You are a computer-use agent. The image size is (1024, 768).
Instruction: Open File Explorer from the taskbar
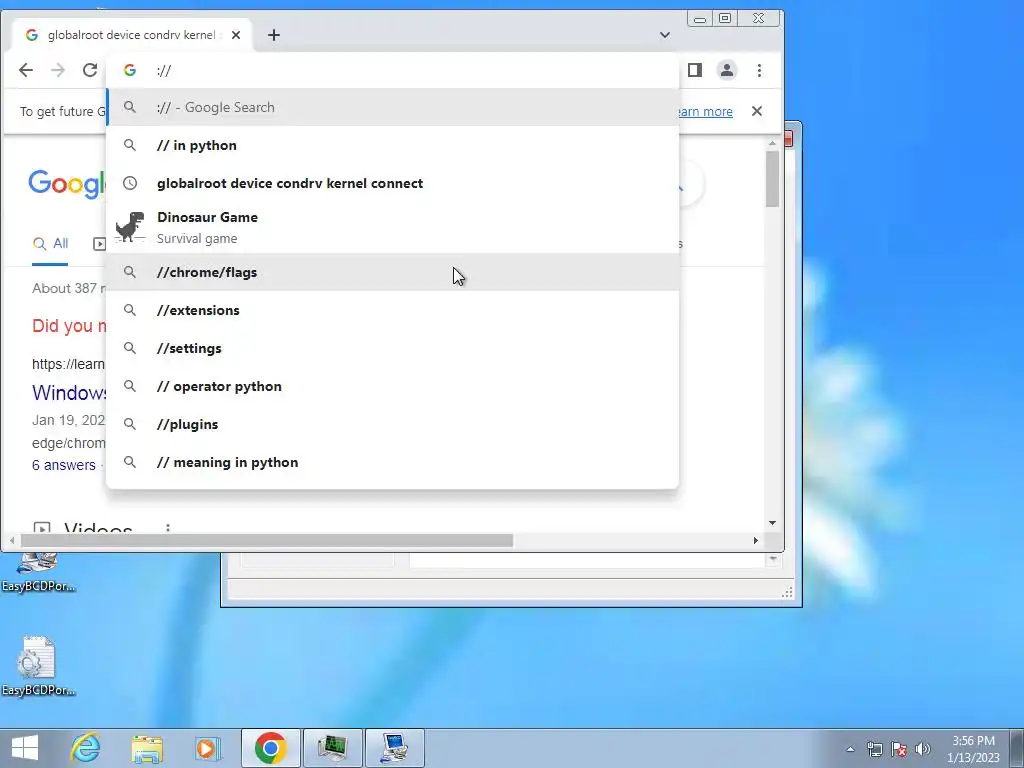pyautogui.click(x=147, y=748)
